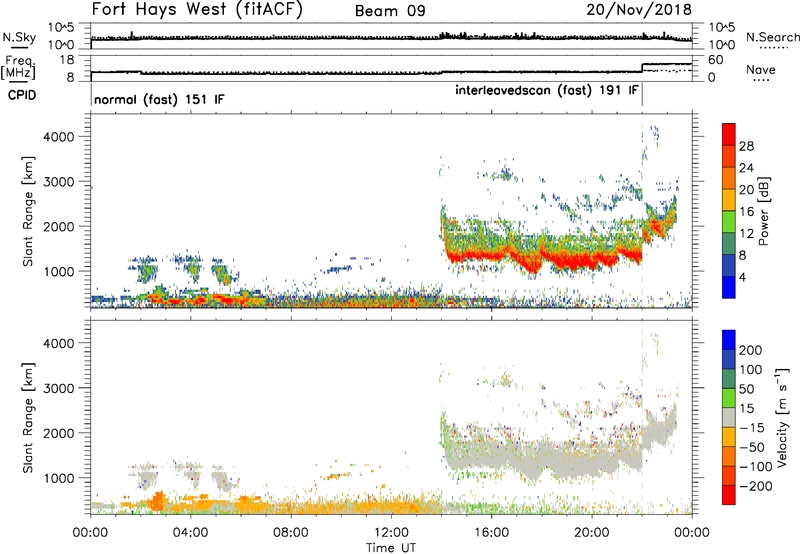Click the title 'Fort Hays West (fitACF)'
The height and width of the screenshot is (554, 800).
tap(197, 10)
